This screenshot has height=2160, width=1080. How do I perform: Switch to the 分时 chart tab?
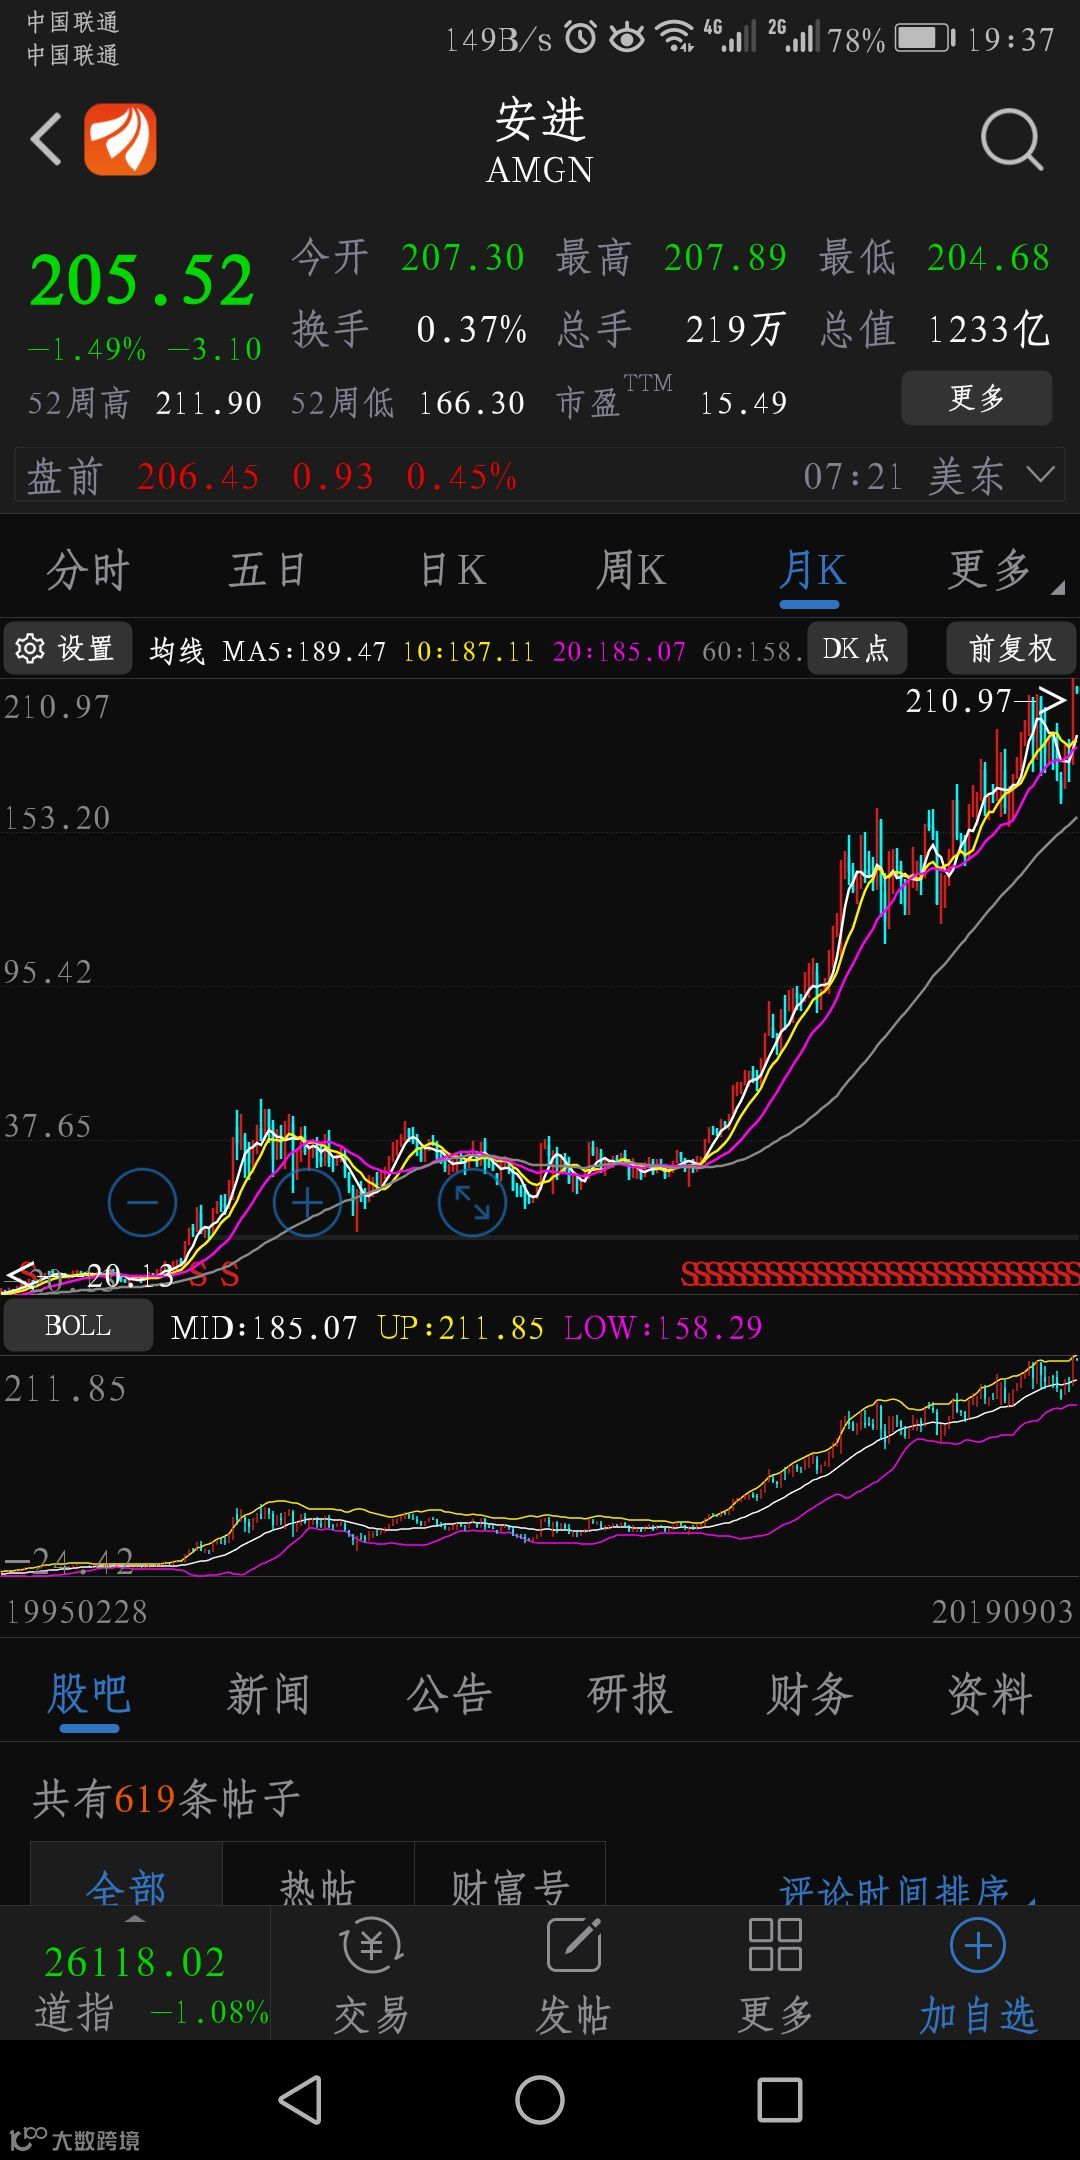tap(88, 570)
